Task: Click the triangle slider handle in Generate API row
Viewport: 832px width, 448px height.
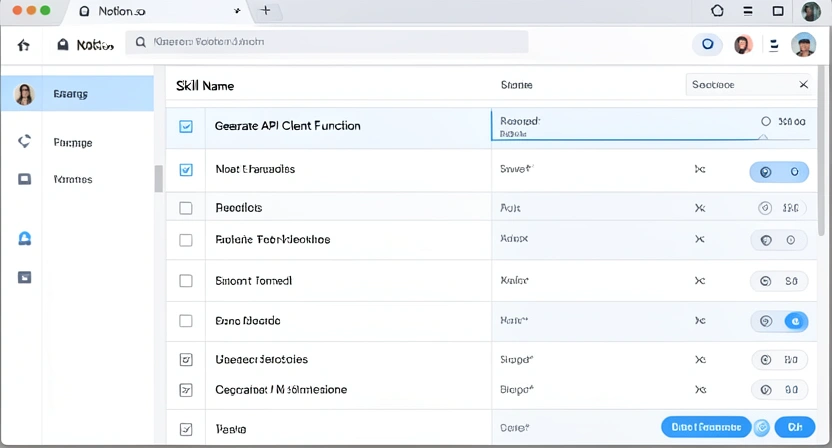Action: 763,137
